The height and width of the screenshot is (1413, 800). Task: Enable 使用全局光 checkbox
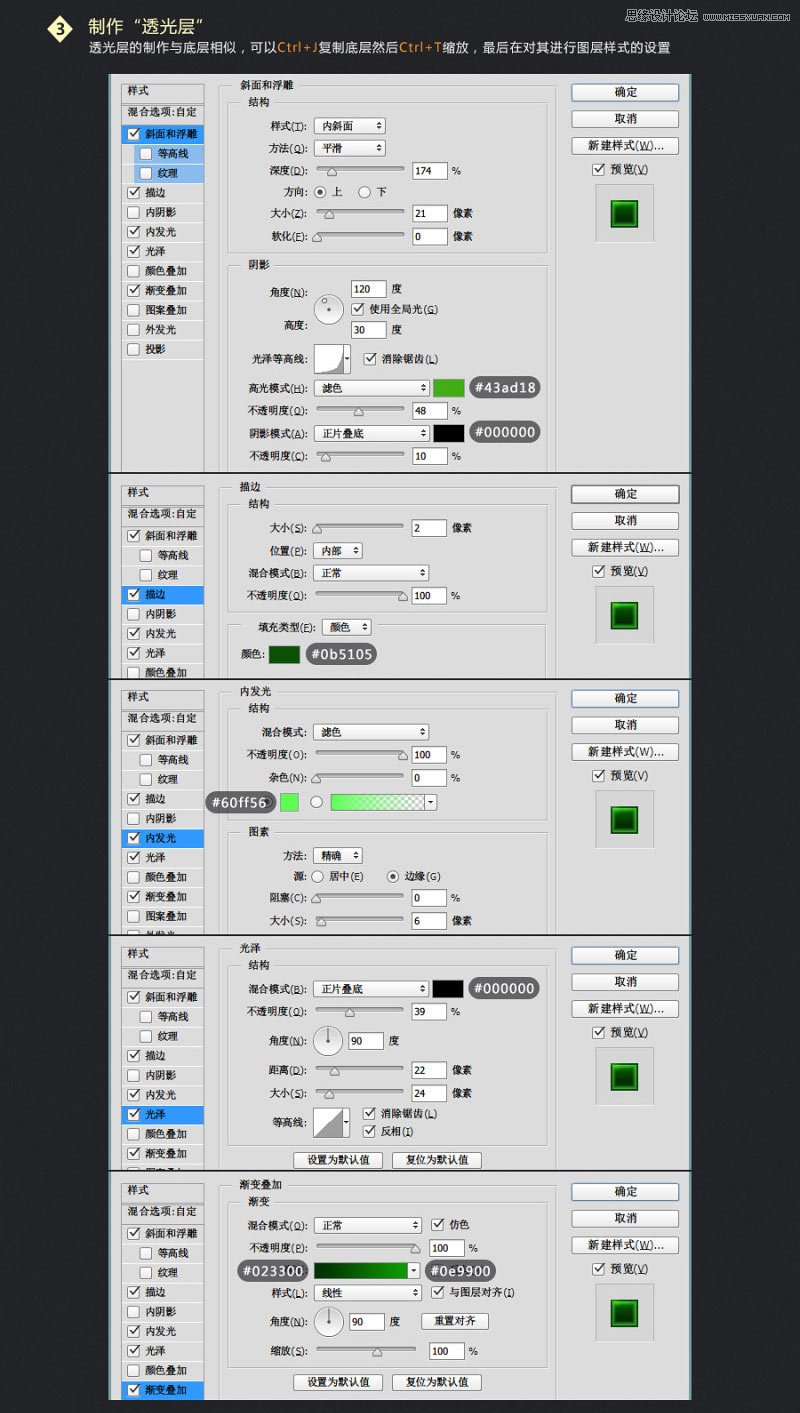(x=358, y=309)
